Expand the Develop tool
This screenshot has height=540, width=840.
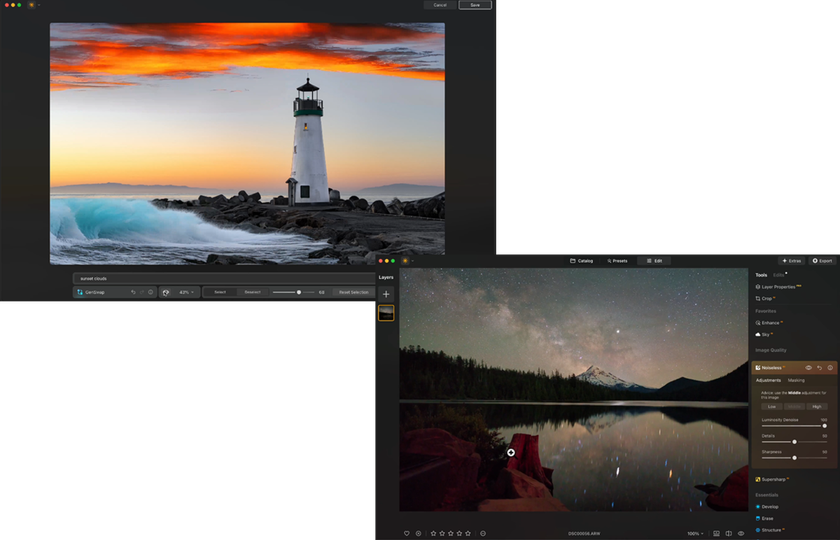coord(767,507)
